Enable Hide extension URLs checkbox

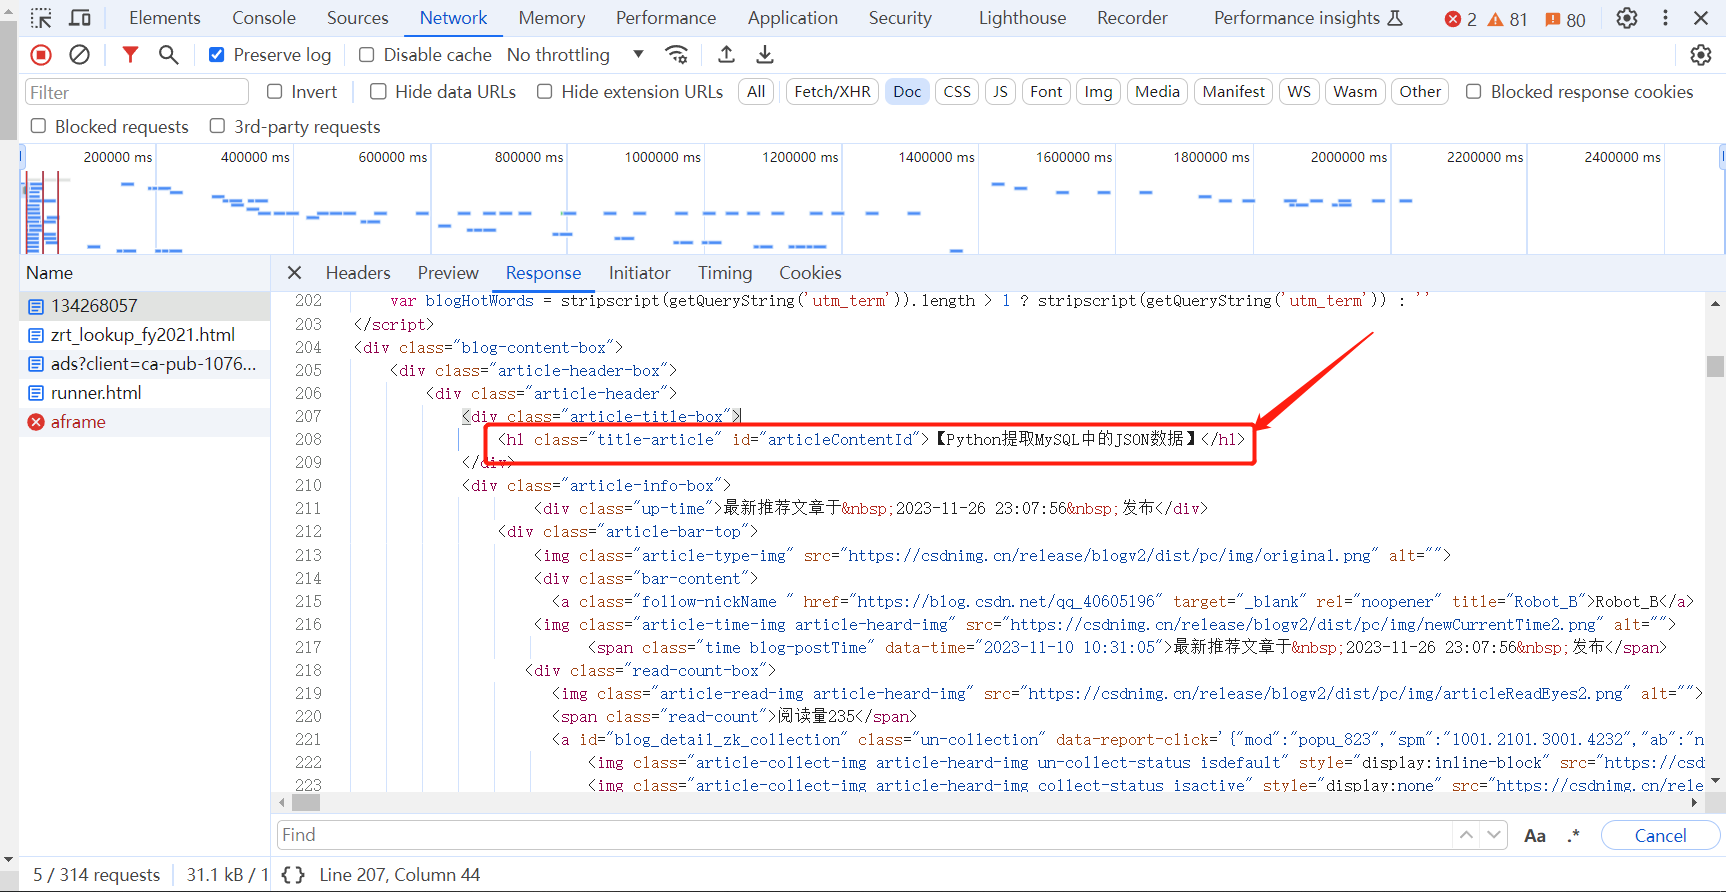544,92
